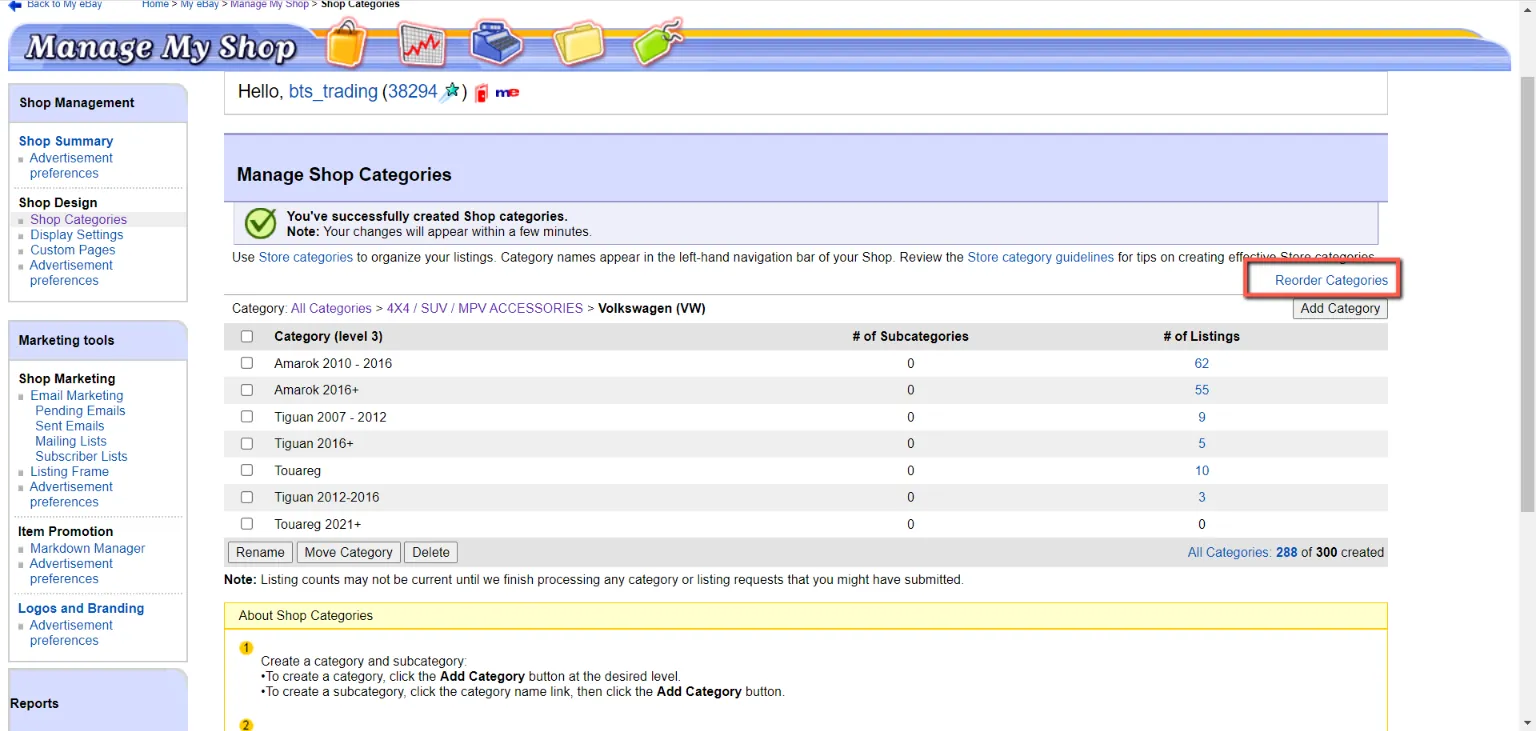Click the Amarok 2016+ category name
The height and width of the screenshot is (731, 1536).
click(x=316, y=390)
